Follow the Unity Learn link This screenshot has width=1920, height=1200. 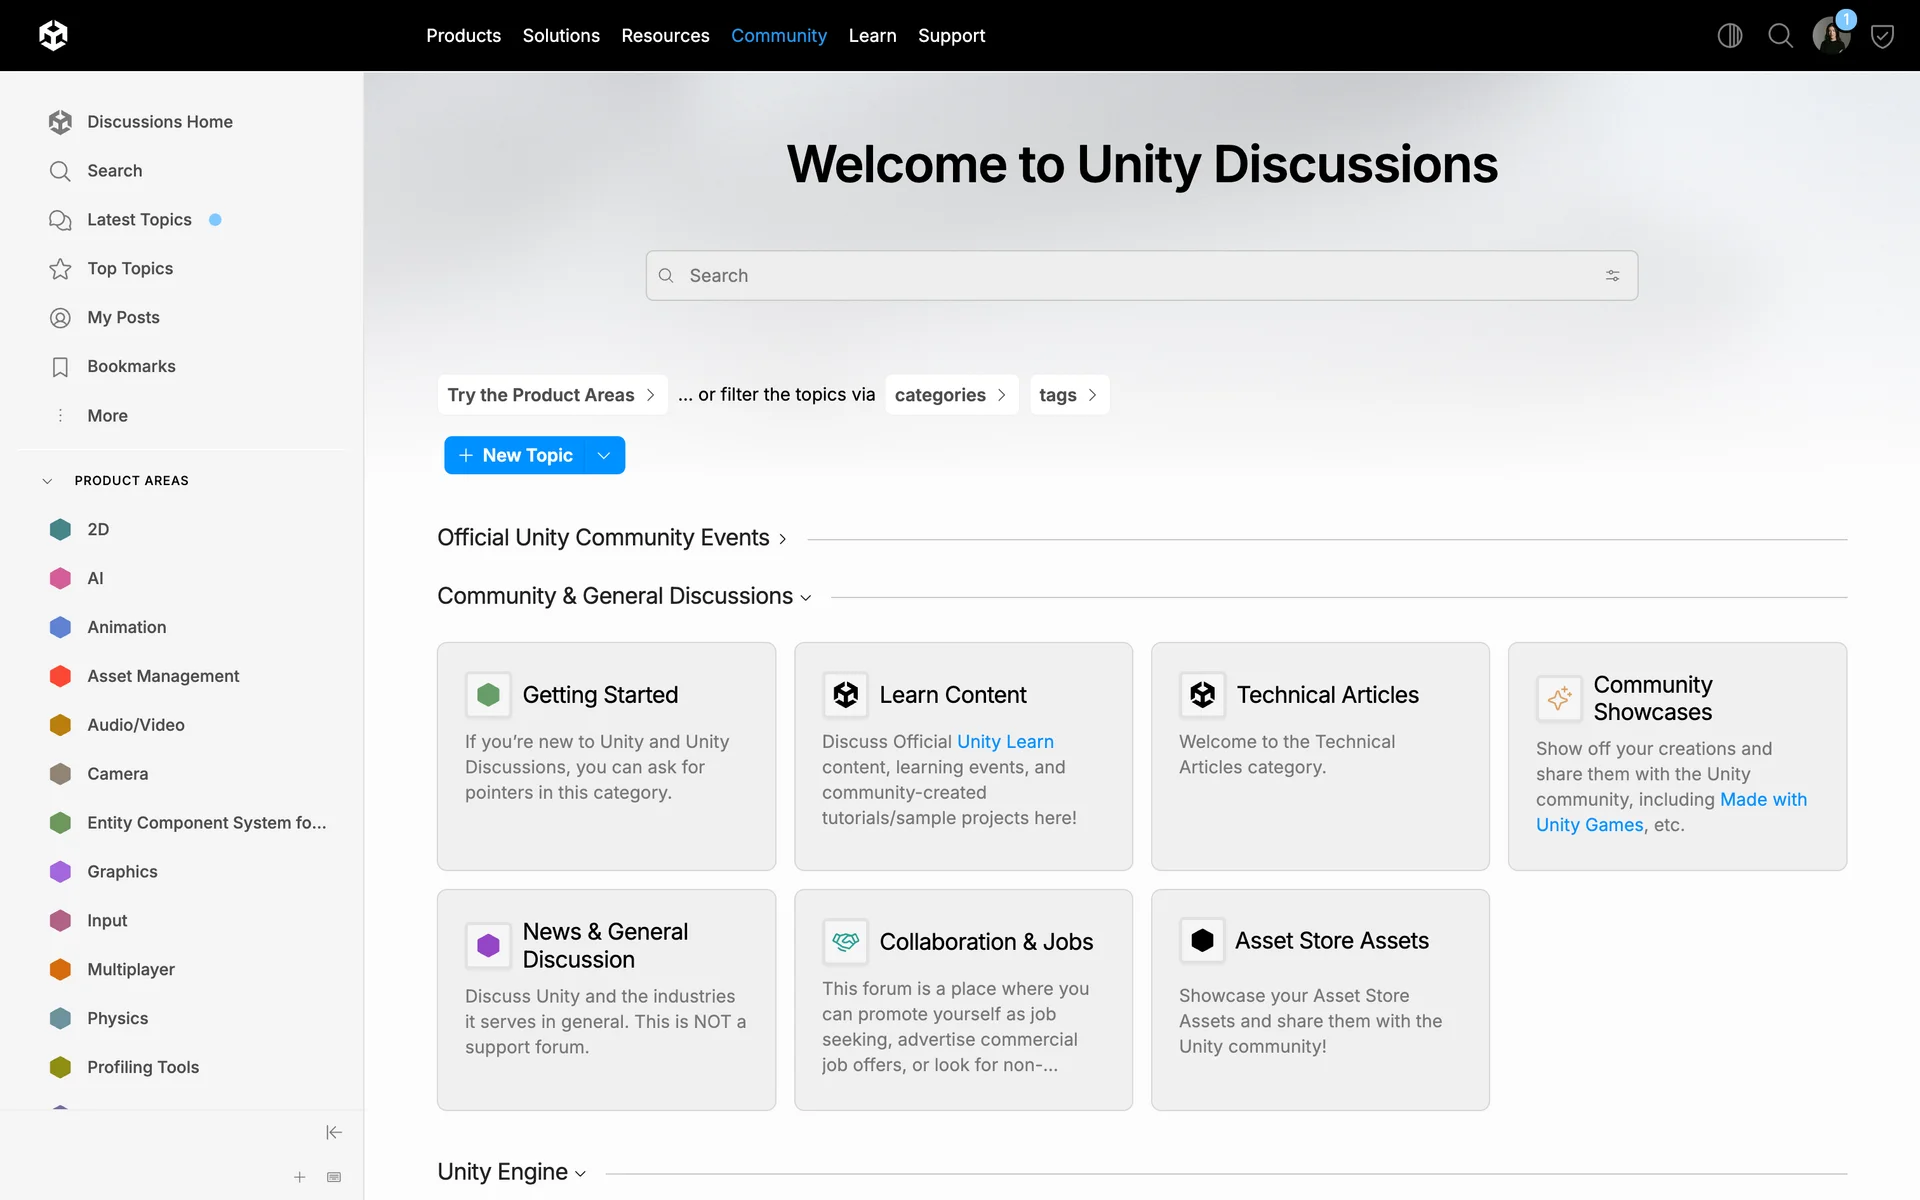pyautogui.click(x=1004, y=741)
